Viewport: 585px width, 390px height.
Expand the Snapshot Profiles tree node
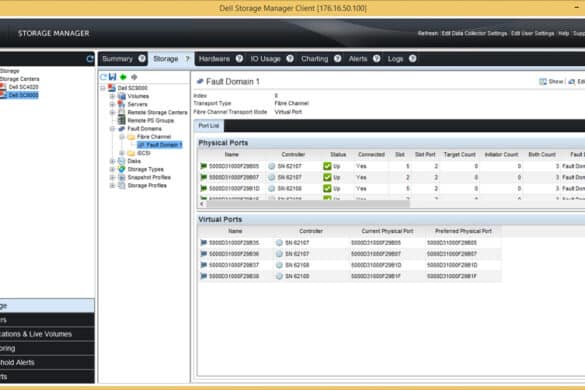[112, 177]
